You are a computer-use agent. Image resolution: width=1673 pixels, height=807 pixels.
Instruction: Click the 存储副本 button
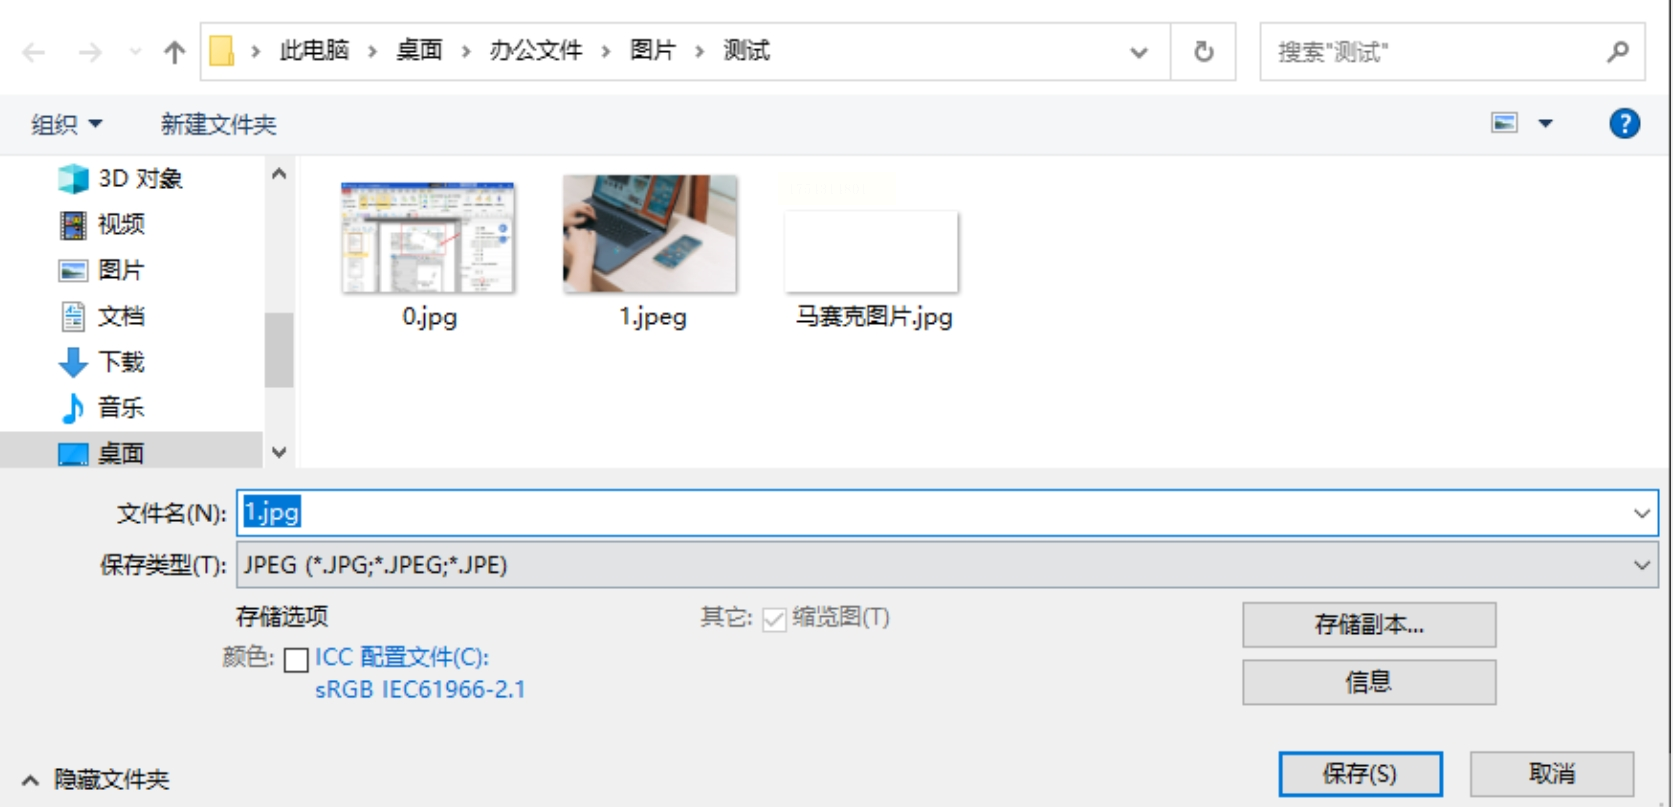[x=1369, y=625]
